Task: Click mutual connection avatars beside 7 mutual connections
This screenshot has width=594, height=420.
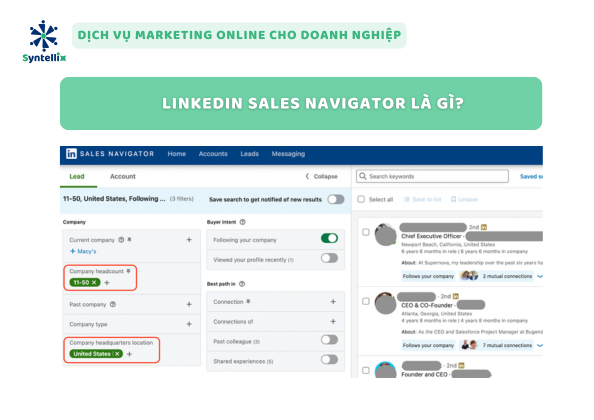Action: 469,345
